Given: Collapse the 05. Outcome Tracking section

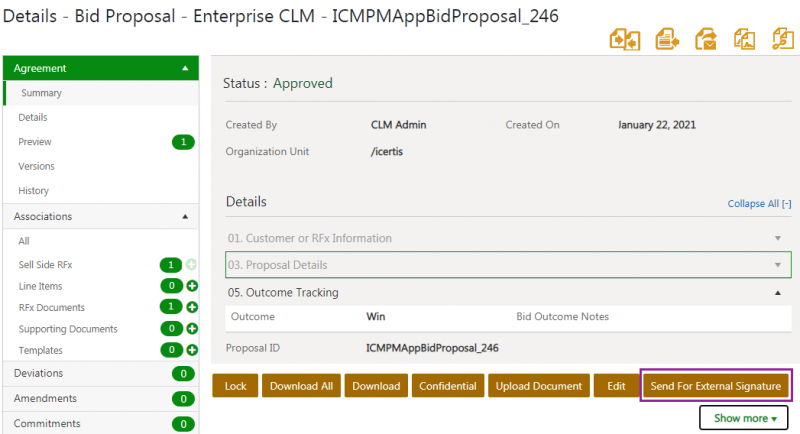Looking at the screenshot, I should [777, 293].
